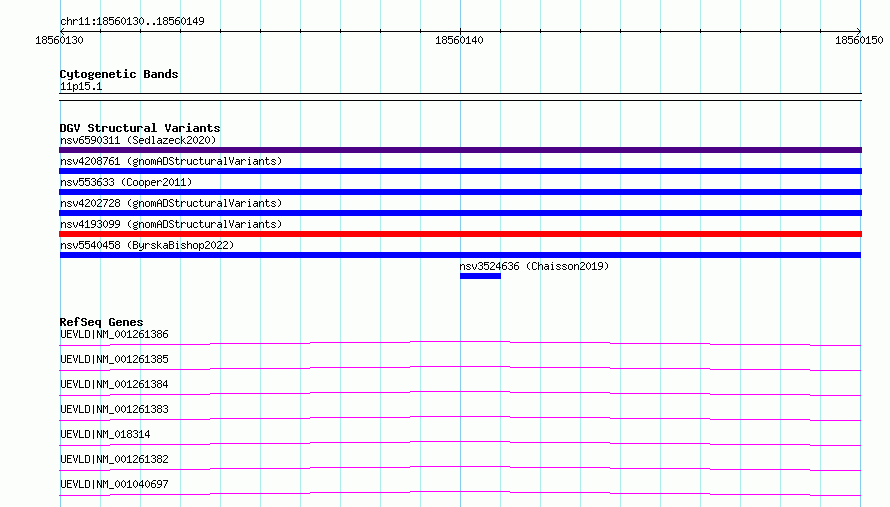Image resolution: width=890 pixels, height=507 pixels.
Task: Open variant nsv5540458 (ByrskaBishop2022) label
Action: (147, 245)
